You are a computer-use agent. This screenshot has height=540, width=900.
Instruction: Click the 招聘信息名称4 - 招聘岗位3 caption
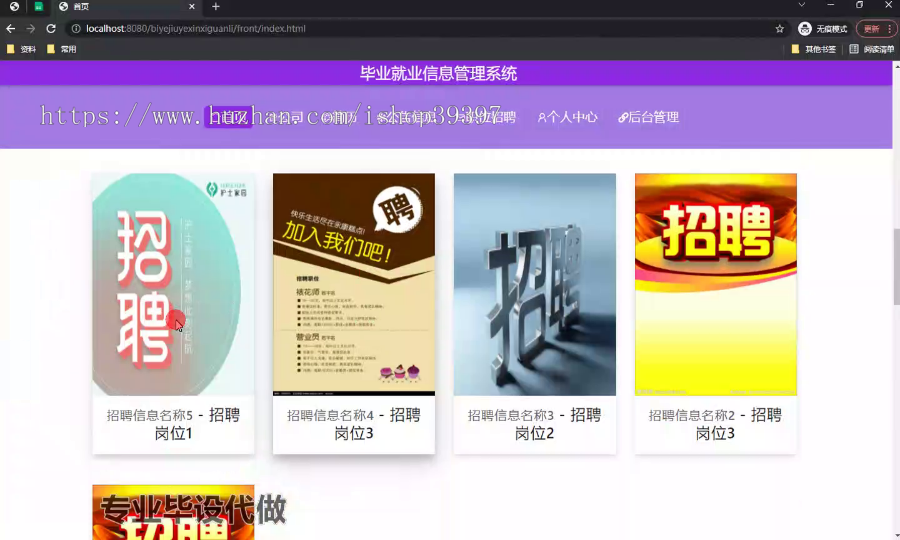(x=354, y=424)
